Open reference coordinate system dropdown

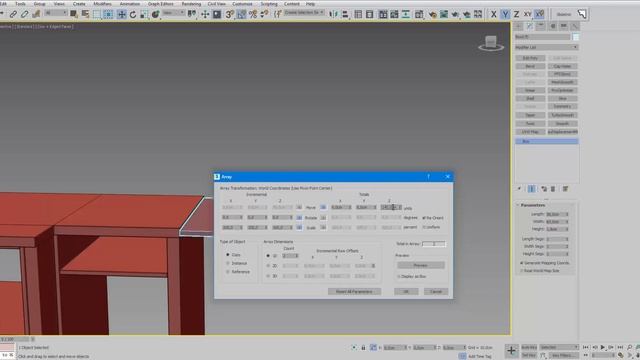(x=173, y=13)
